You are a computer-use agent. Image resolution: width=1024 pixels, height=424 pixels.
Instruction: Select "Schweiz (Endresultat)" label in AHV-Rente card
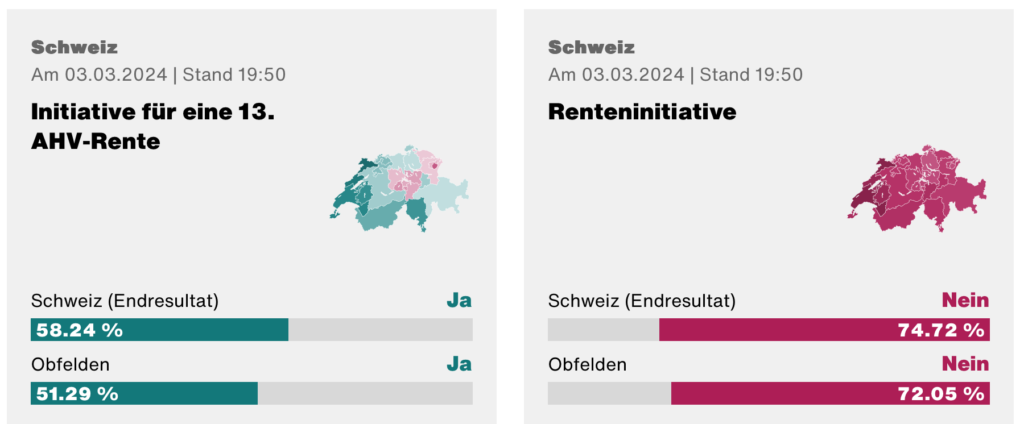[x=125, y=301]
